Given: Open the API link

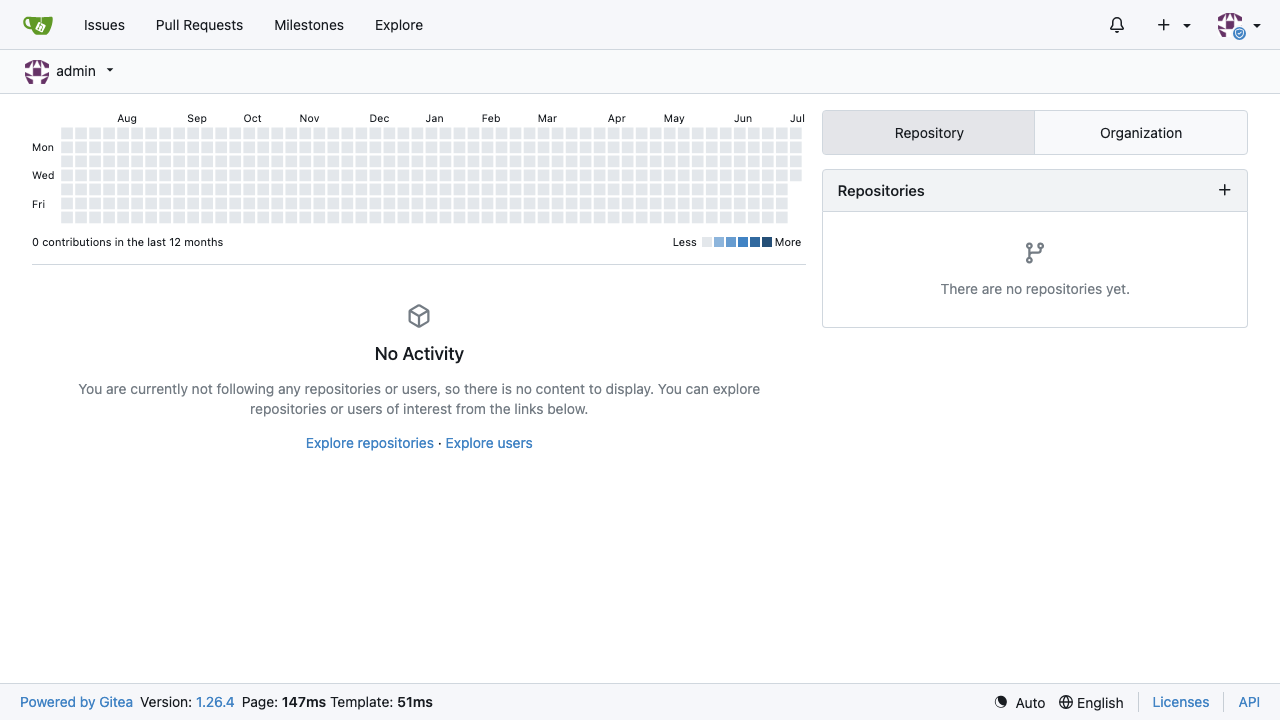Looking at the screenshot, I should (x=1249, y=702).
